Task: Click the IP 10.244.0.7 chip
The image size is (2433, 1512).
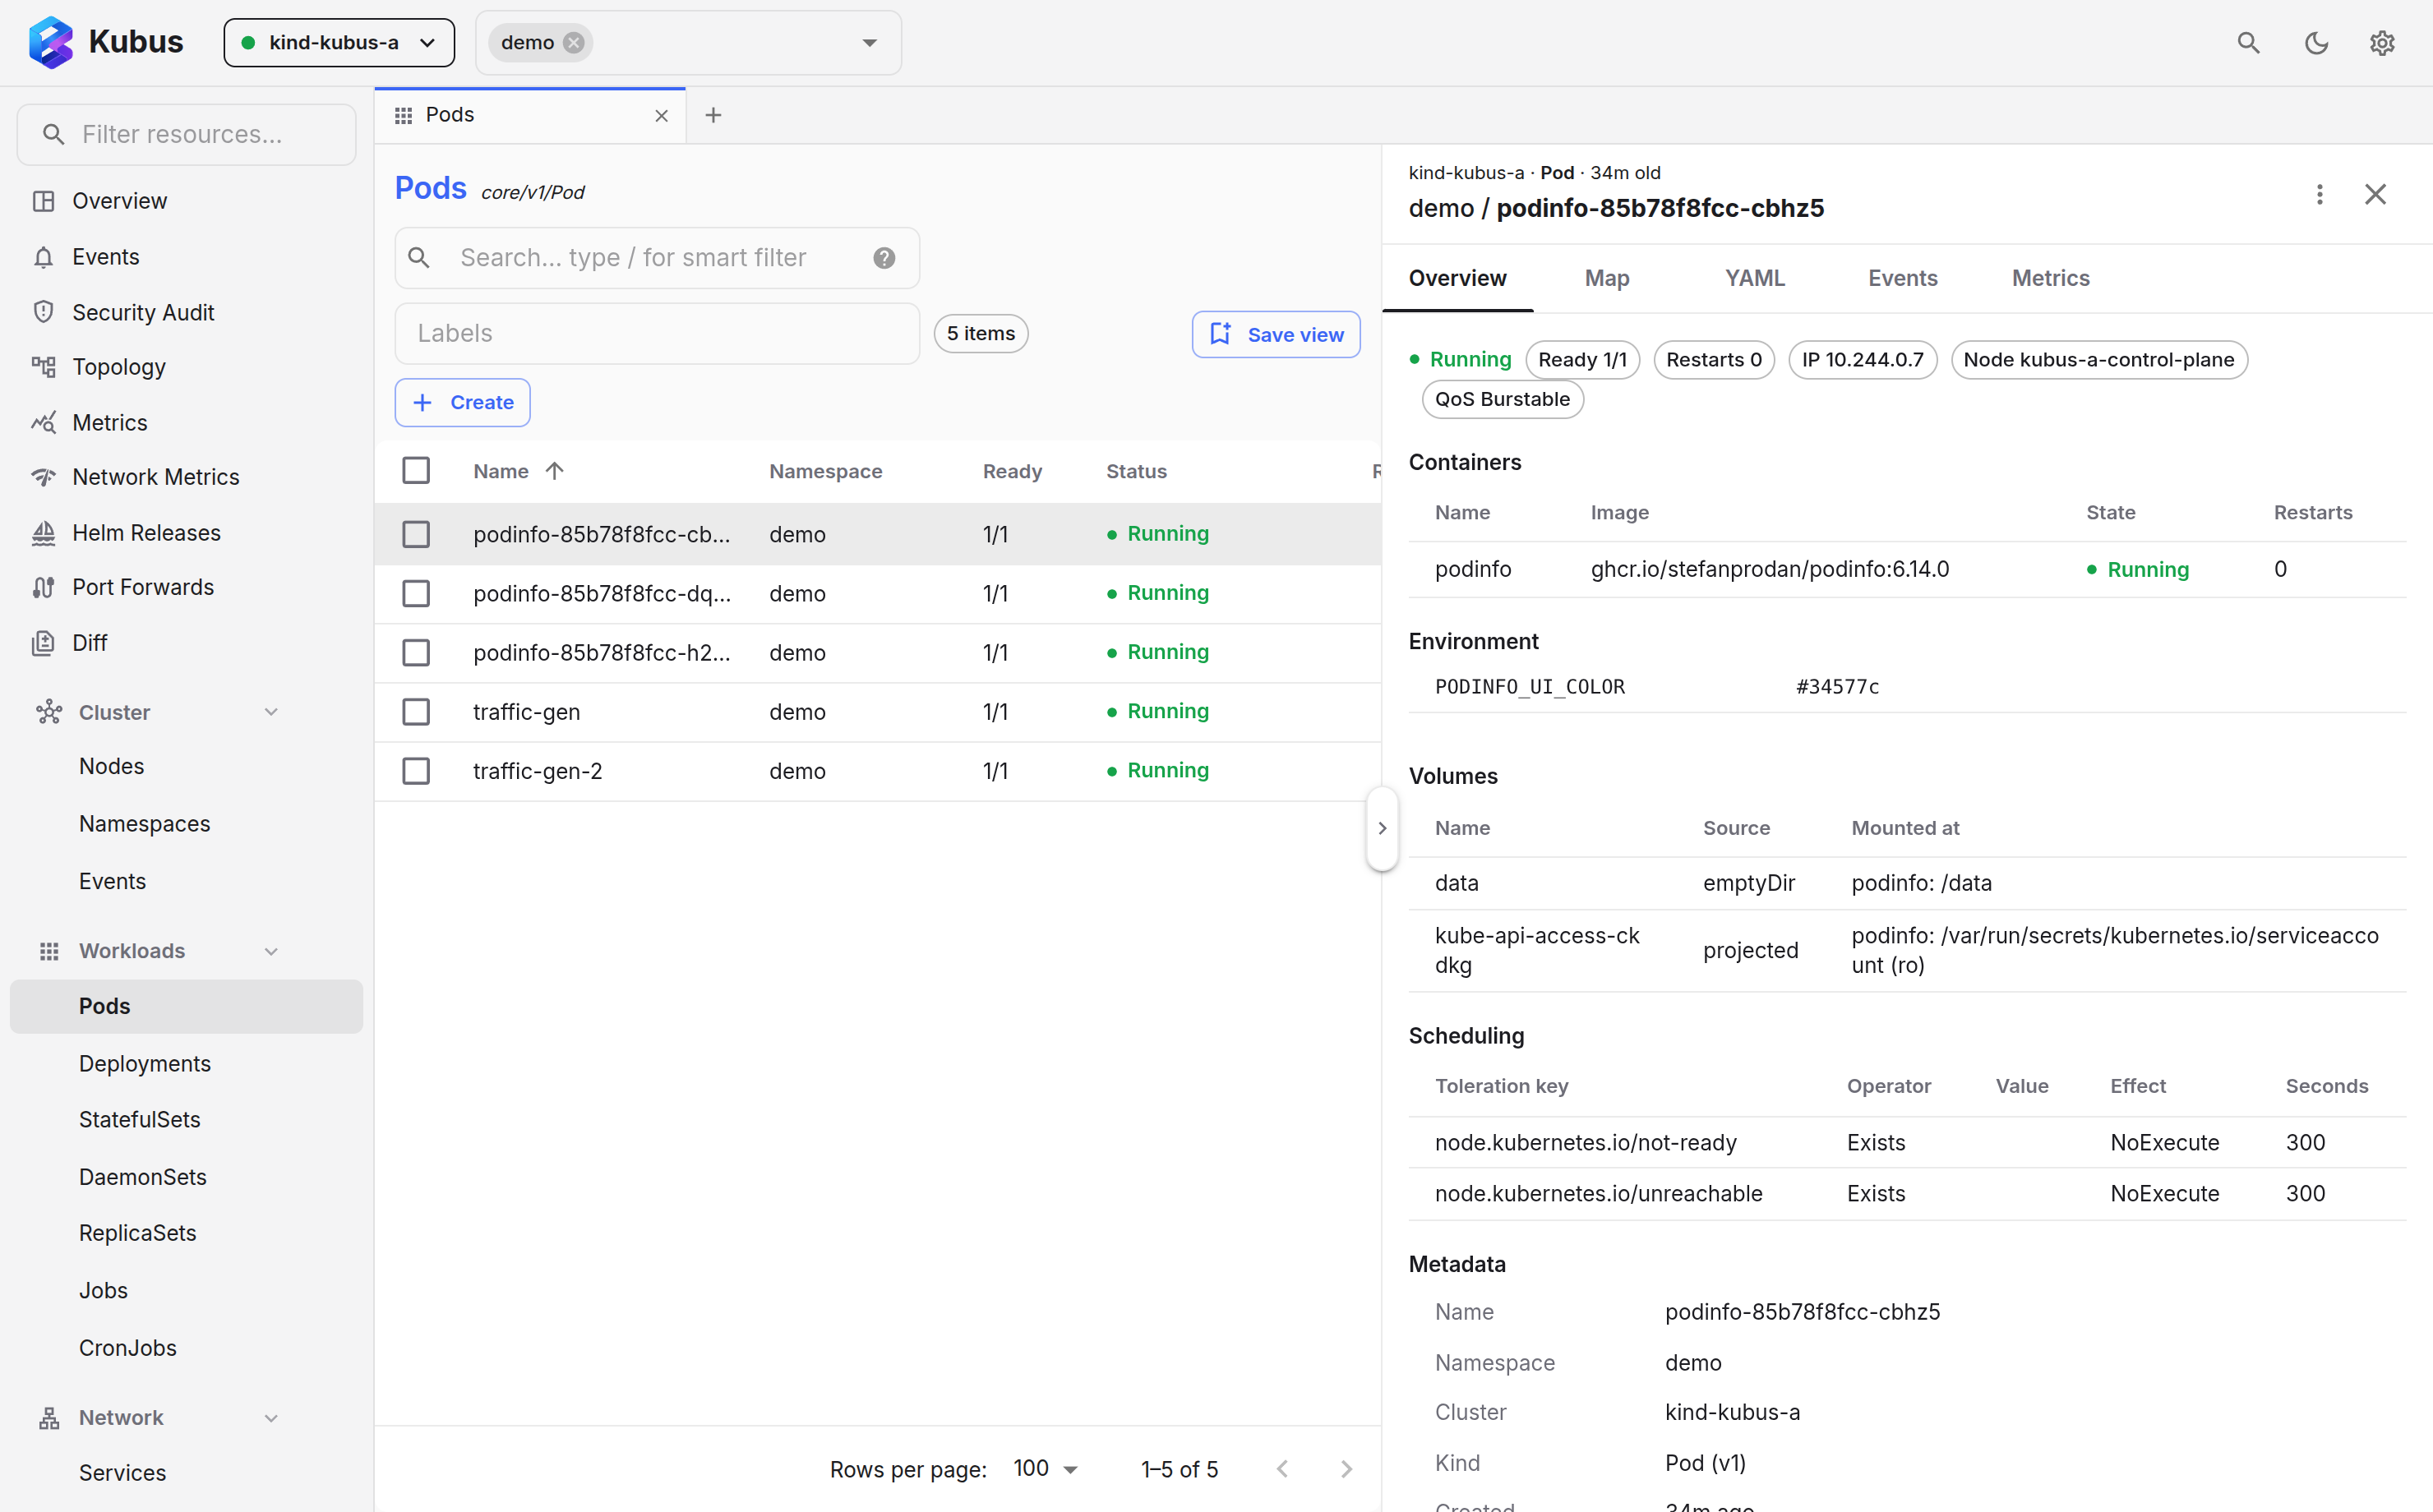Action: pyautogui.click(x=1862, y=360)
